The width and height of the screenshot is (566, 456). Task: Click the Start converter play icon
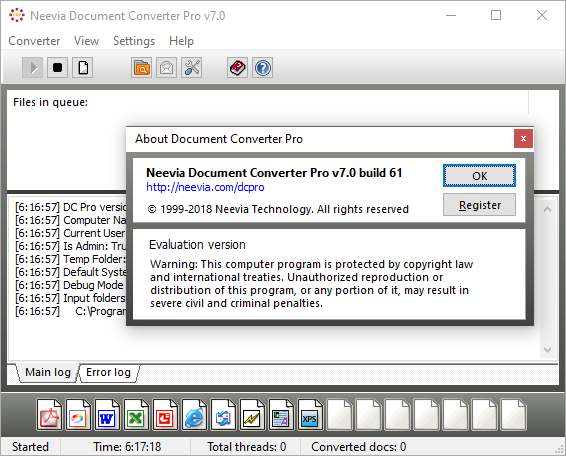[x=33, y=68]
